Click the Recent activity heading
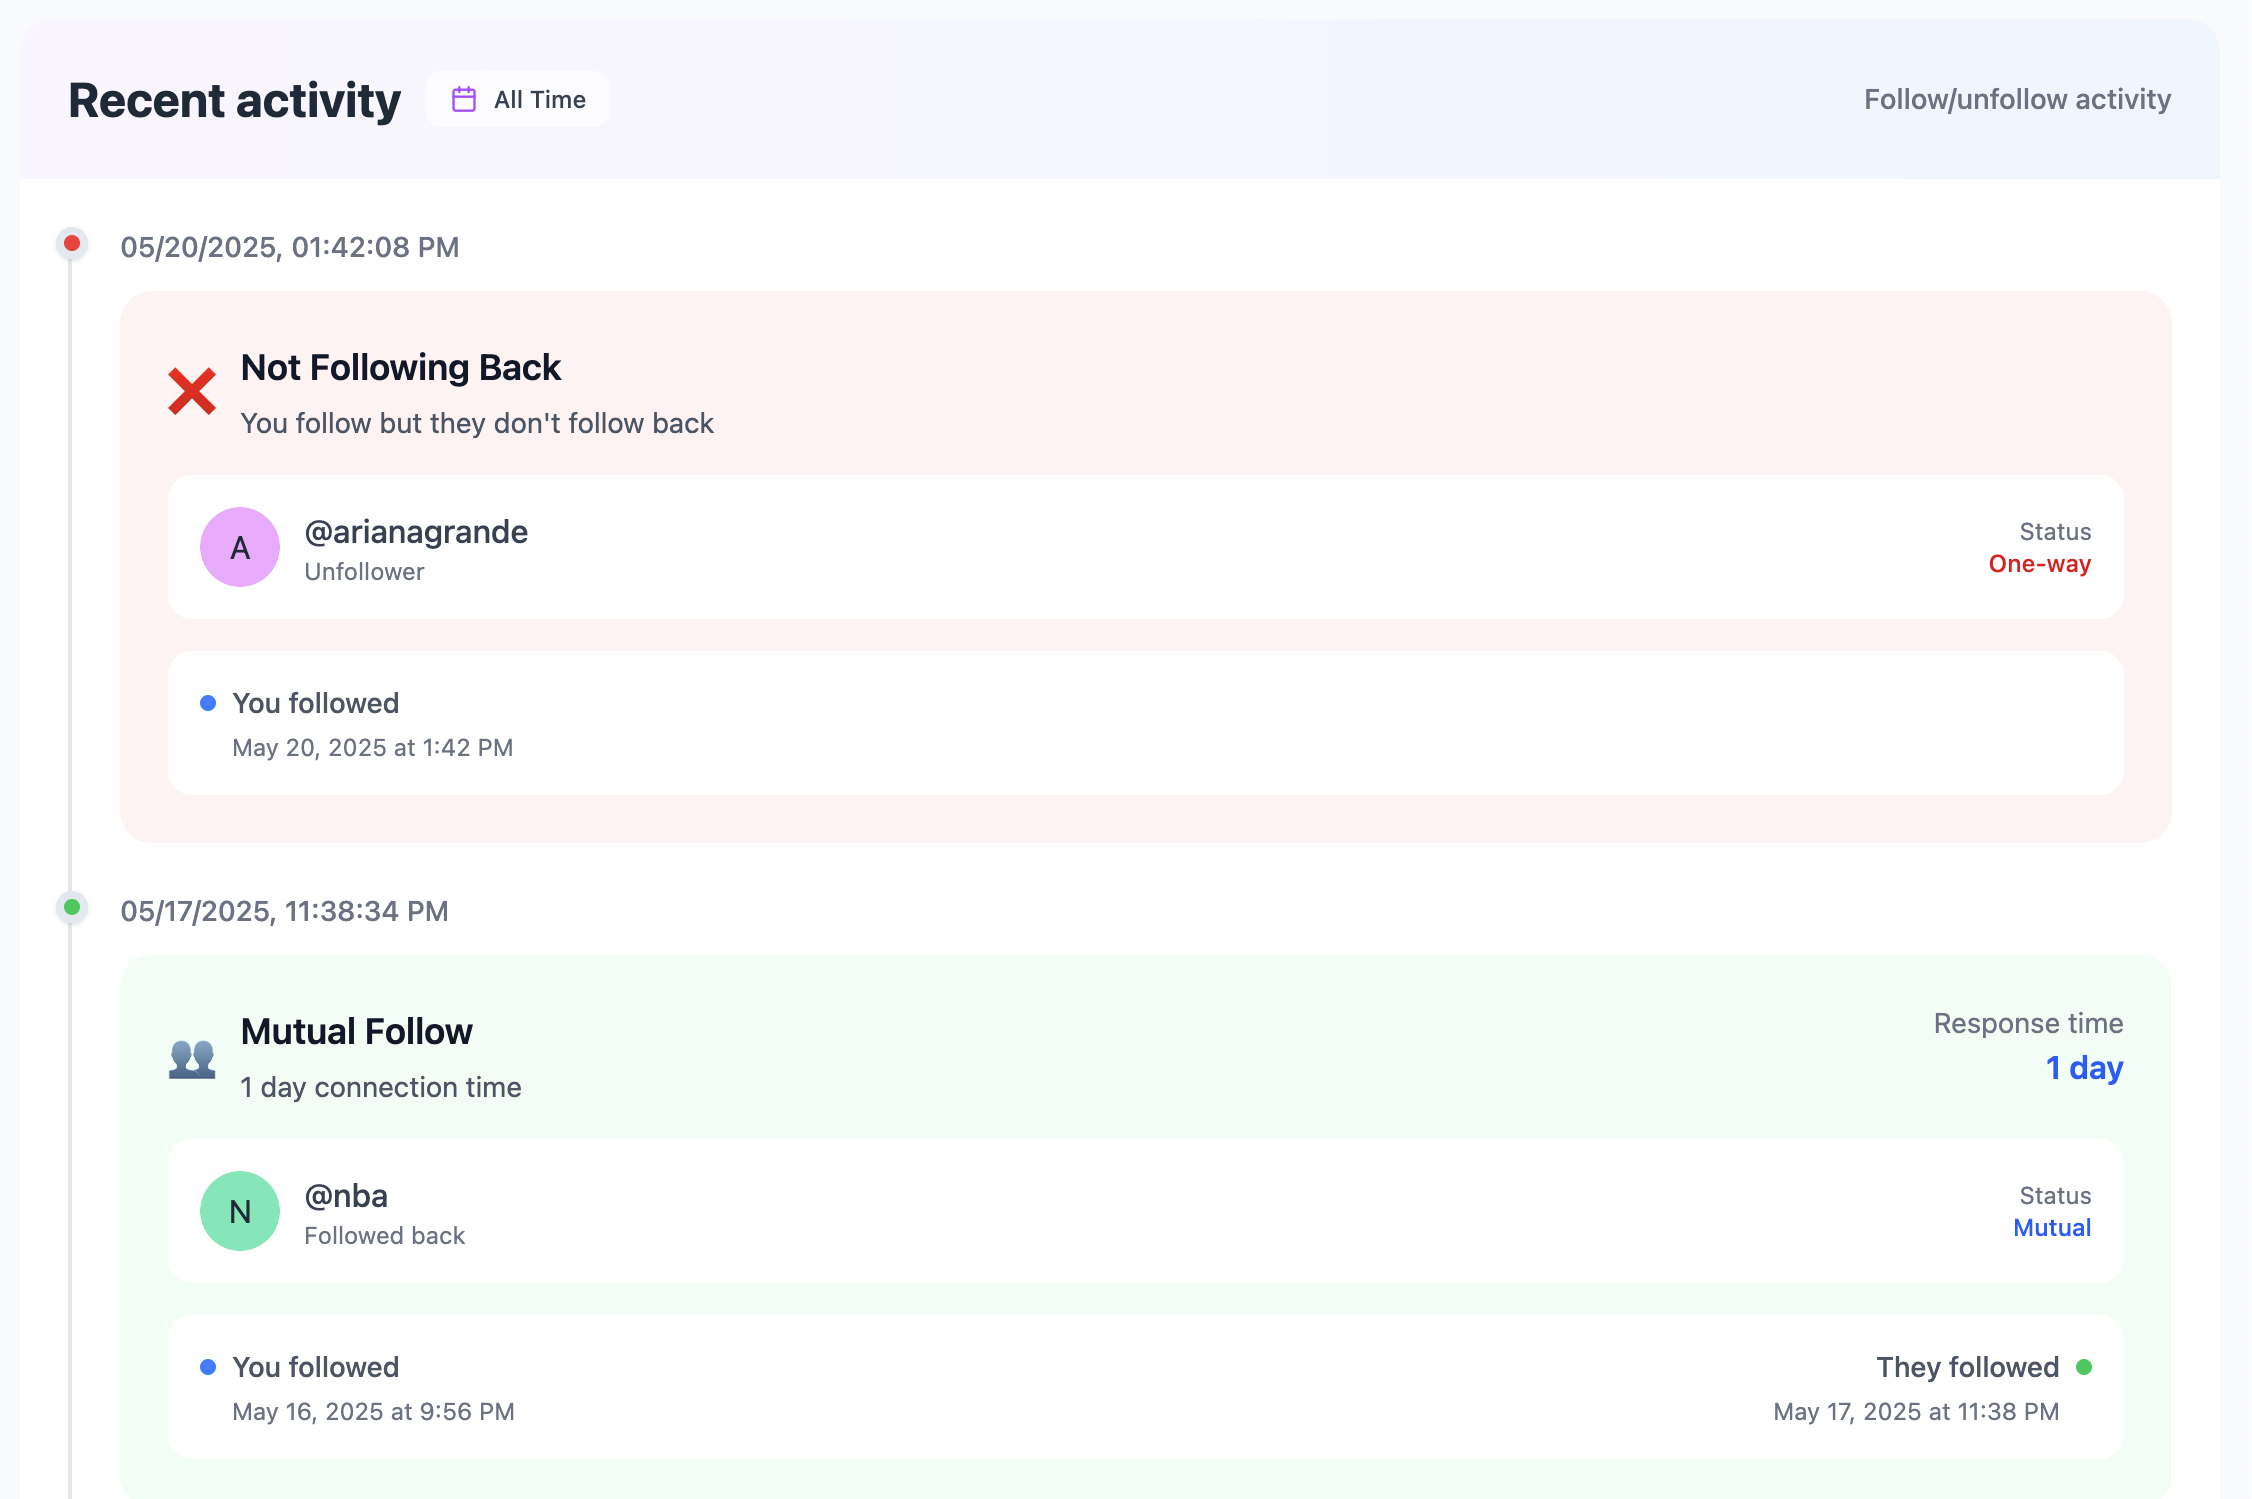 (x=234, y=100)
